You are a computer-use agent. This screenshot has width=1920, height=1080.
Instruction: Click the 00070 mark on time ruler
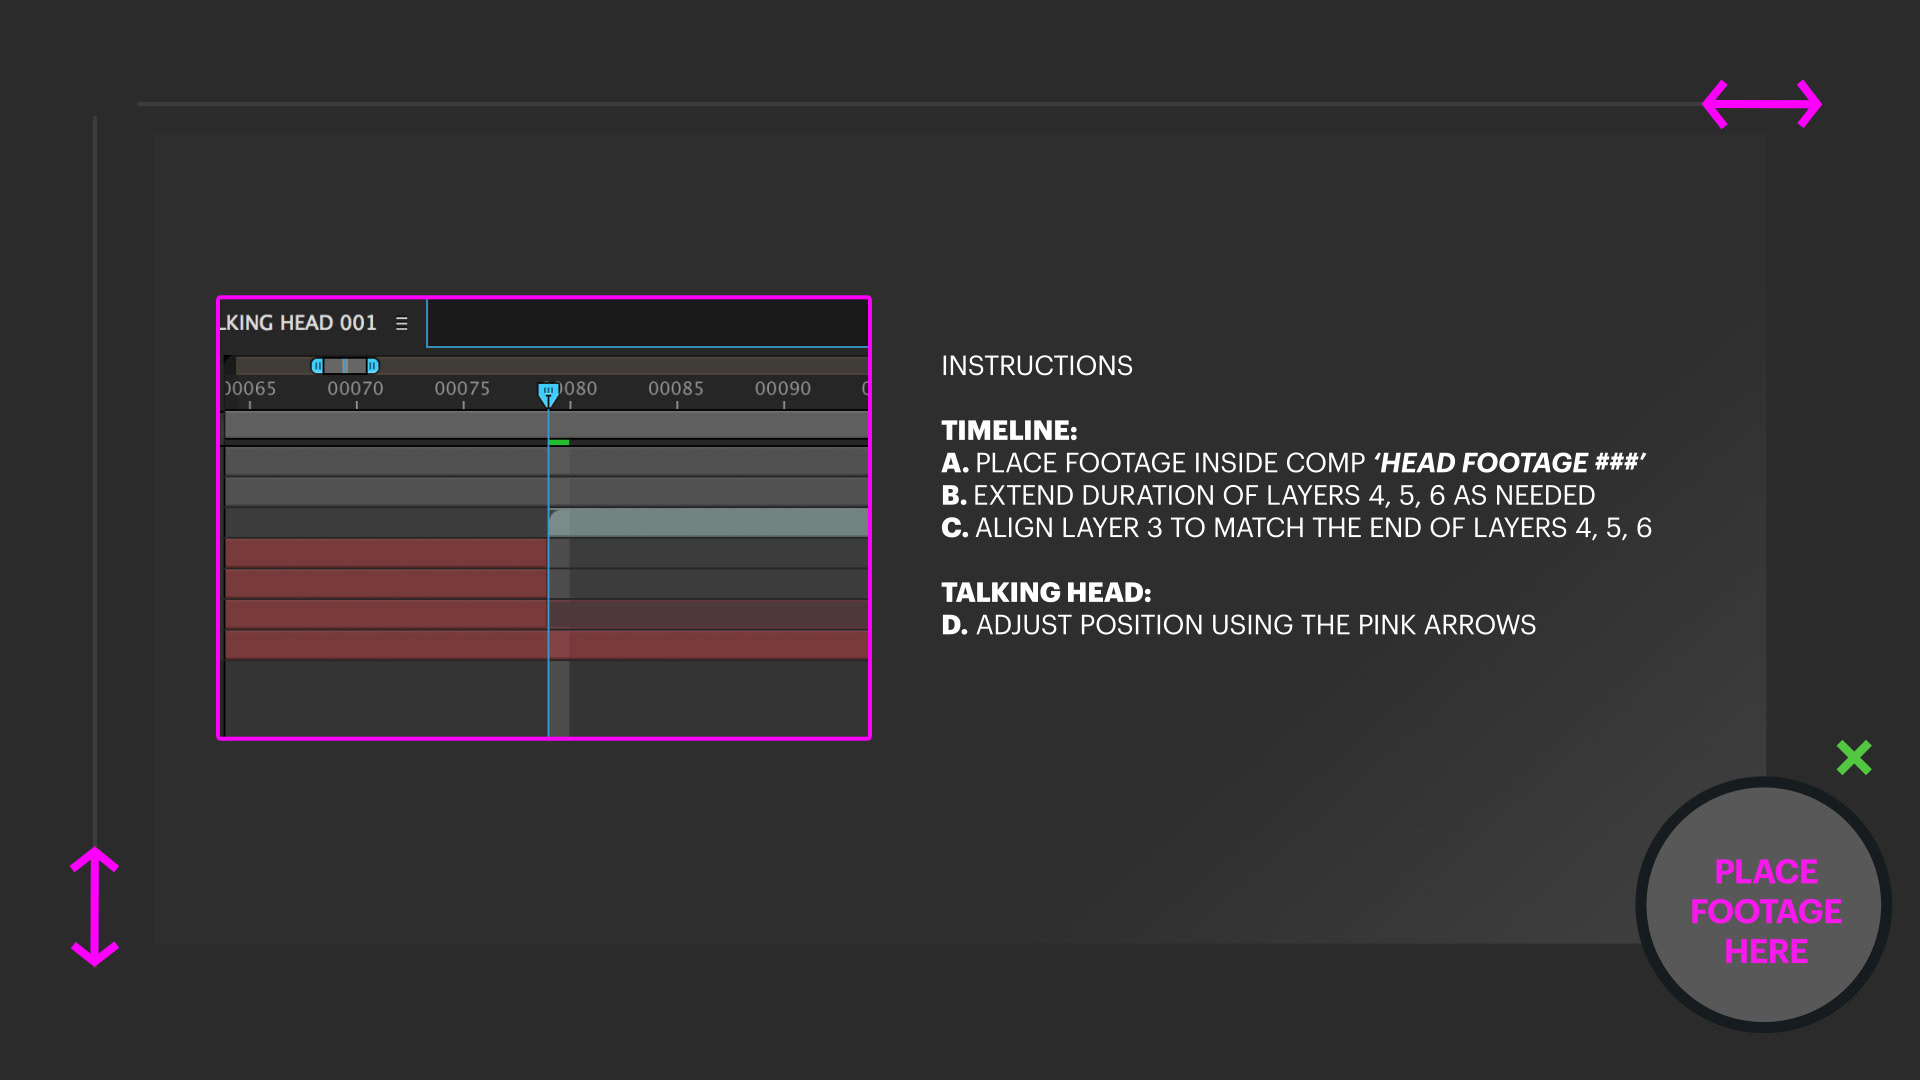click(x=355, y=388)
